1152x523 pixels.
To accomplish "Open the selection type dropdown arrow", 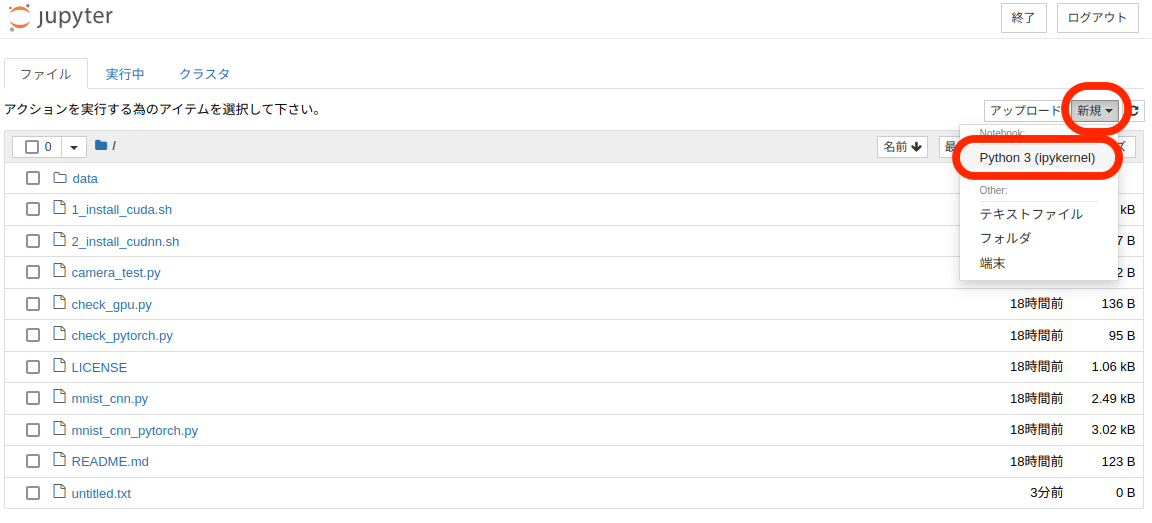I will (74, 147).
